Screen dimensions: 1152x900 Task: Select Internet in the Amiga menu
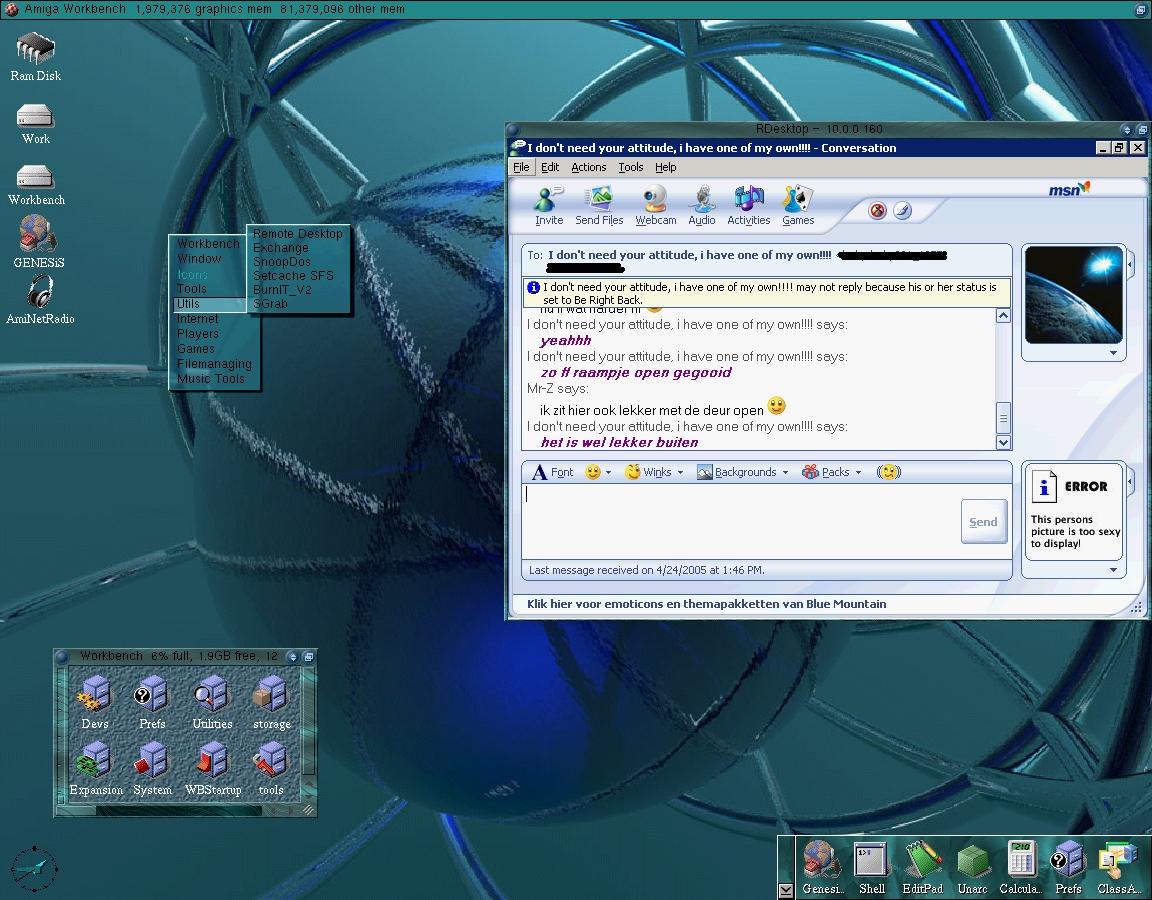(197, 319)
